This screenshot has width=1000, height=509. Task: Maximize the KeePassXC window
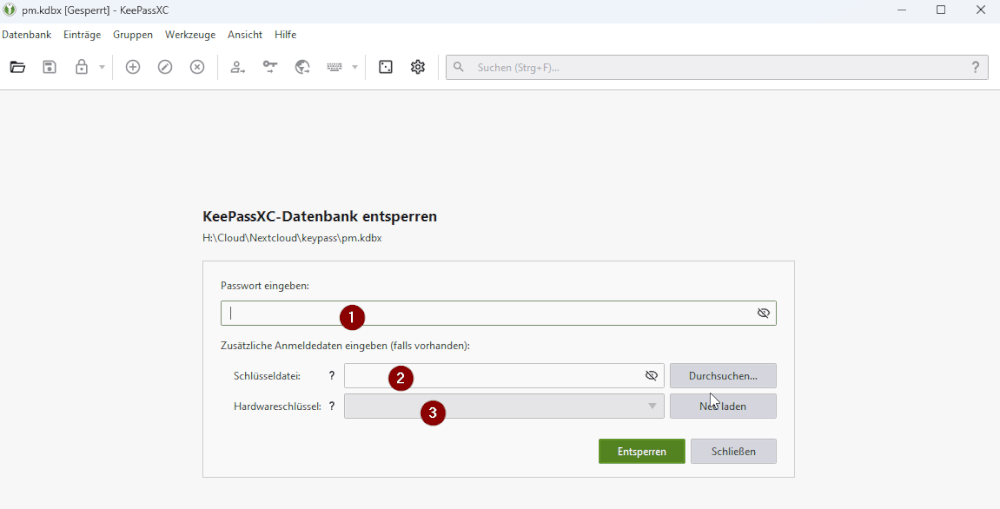click(x=941, y=10)
